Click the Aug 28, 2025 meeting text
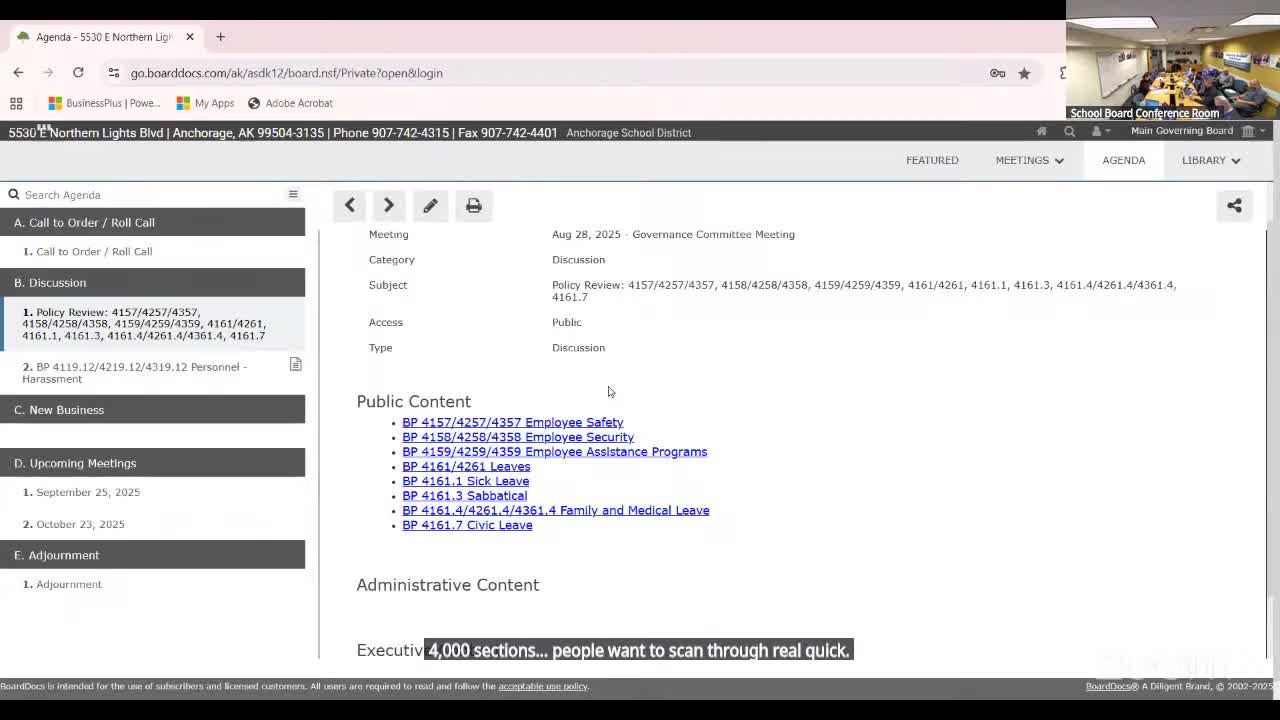 tap(673, 235)
